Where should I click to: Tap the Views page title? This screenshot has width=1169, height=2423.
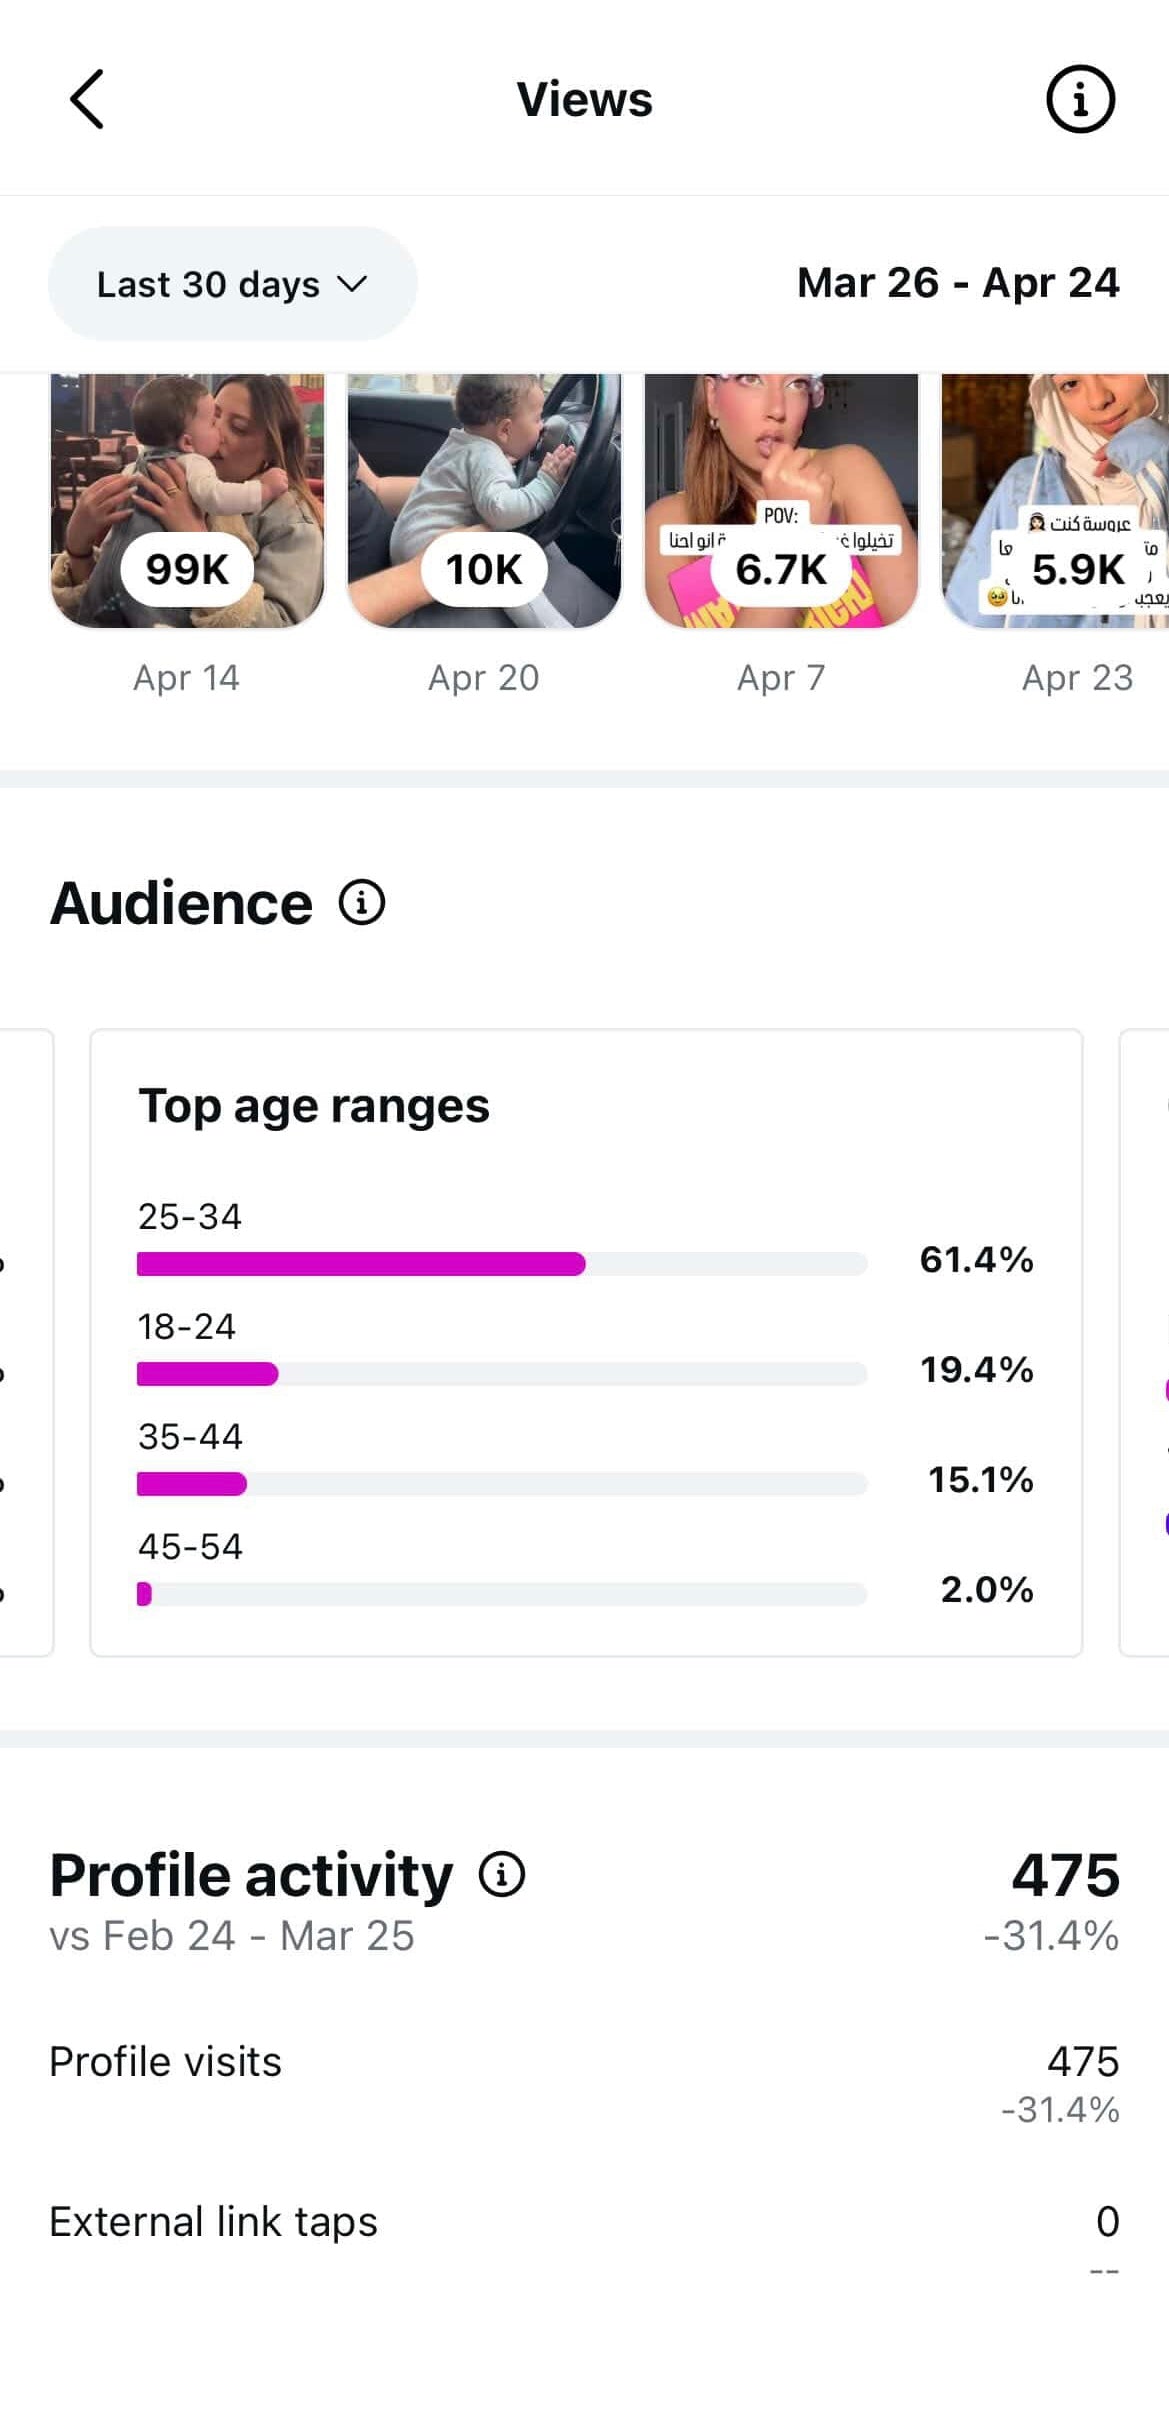[x=585, y=99]
